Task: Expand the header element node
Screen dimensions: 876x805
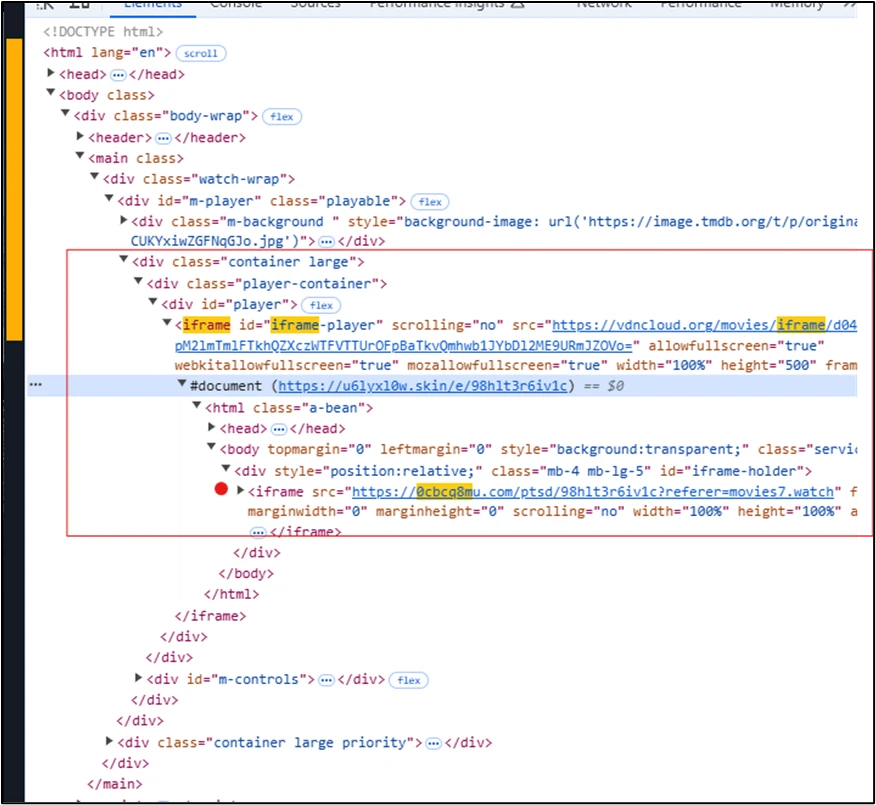Action: 80,136
